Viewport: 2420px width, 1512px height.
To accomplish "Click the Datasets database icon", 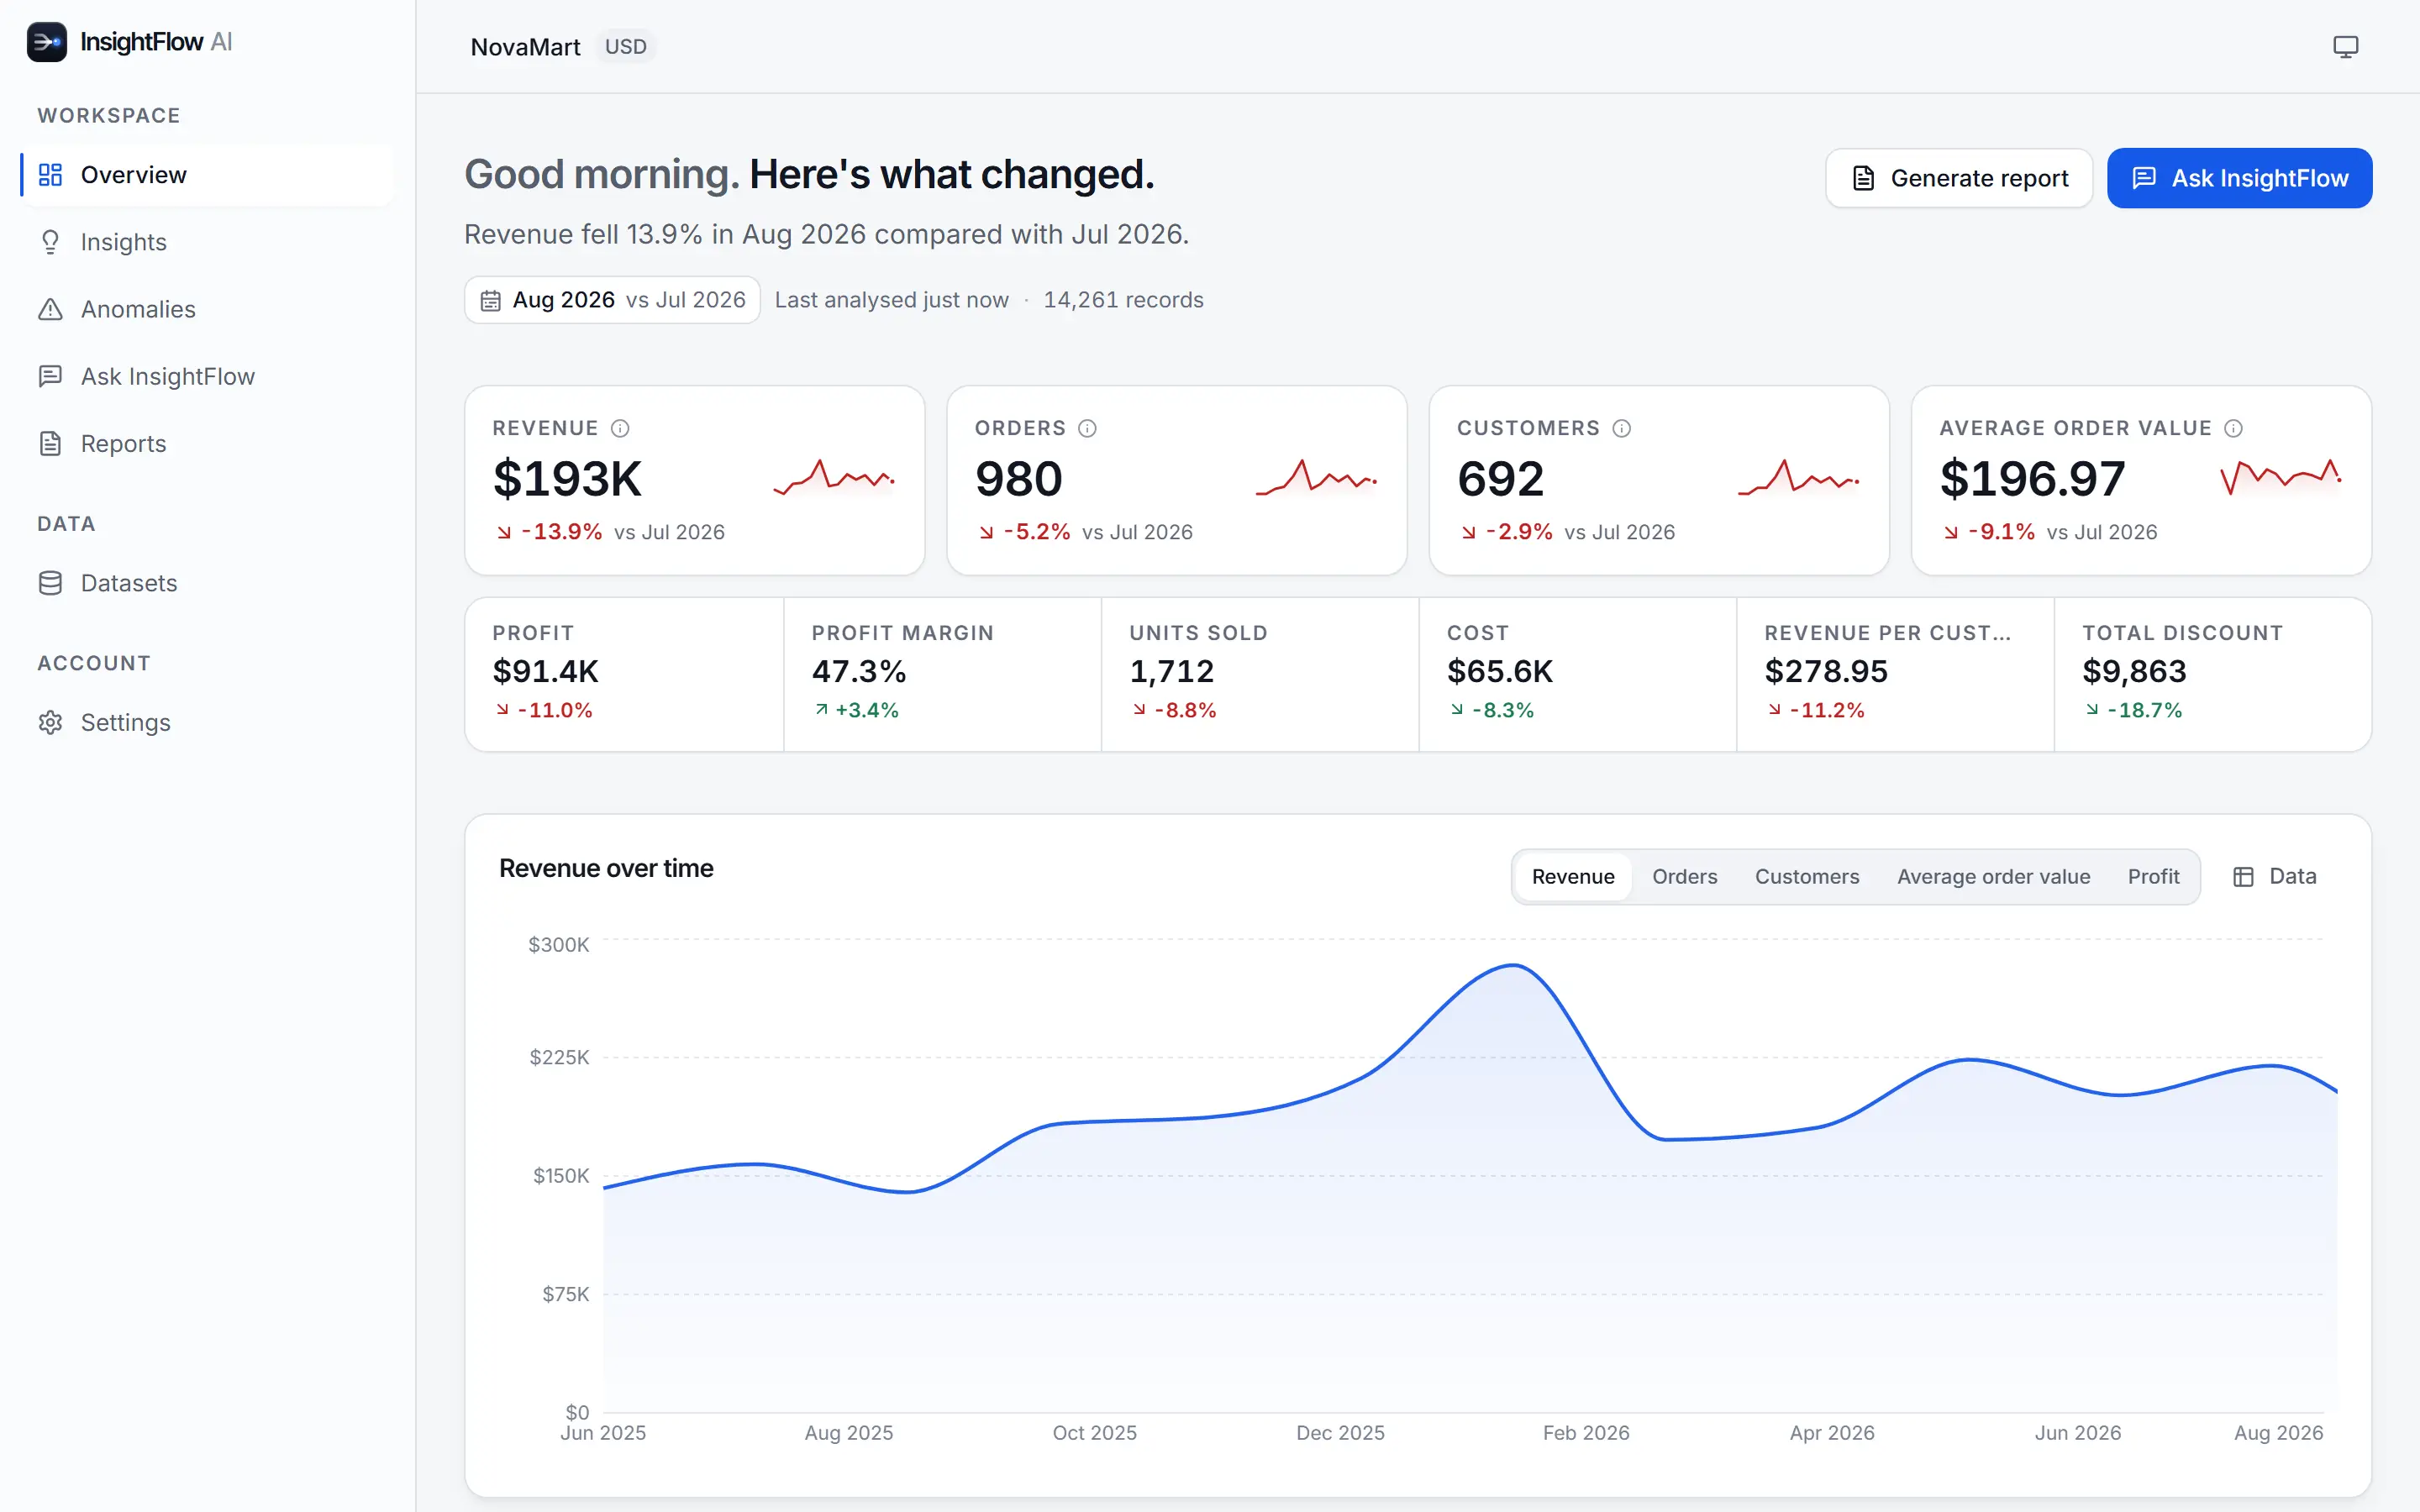I will point(50,583).
